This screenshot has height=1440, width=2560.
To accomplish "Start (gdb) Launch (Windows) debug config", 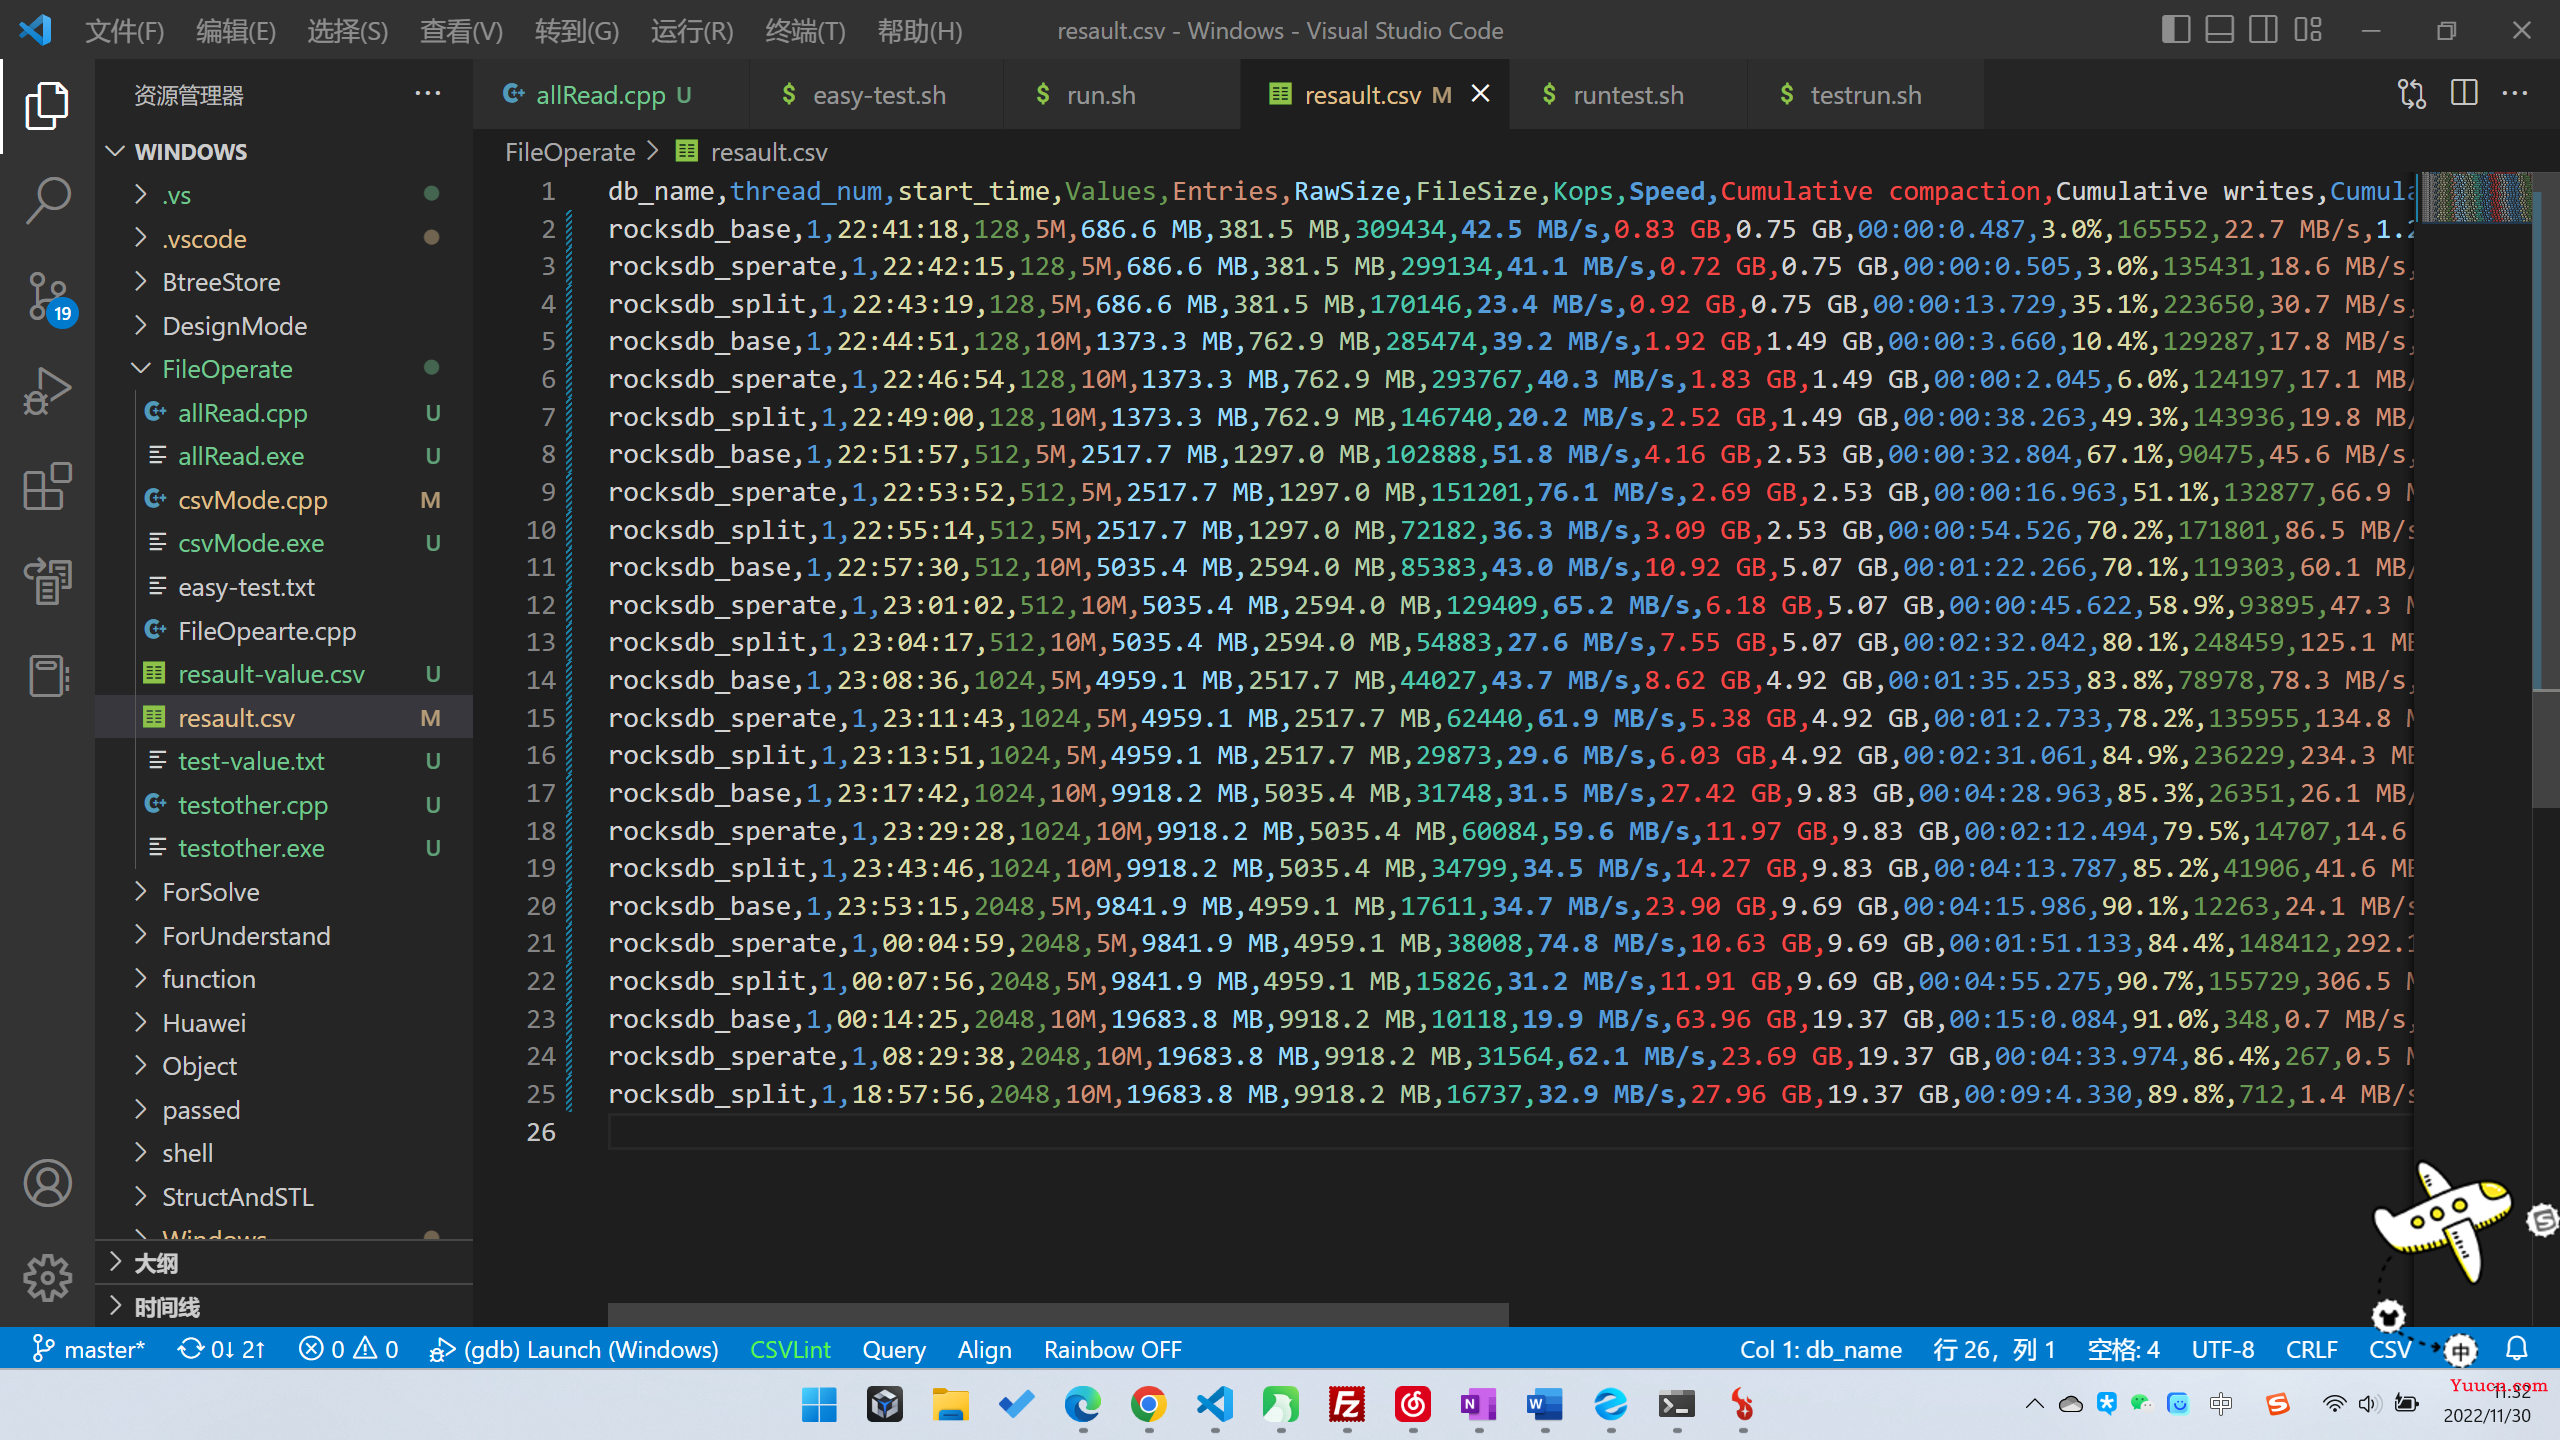I will coord(574,1349).
